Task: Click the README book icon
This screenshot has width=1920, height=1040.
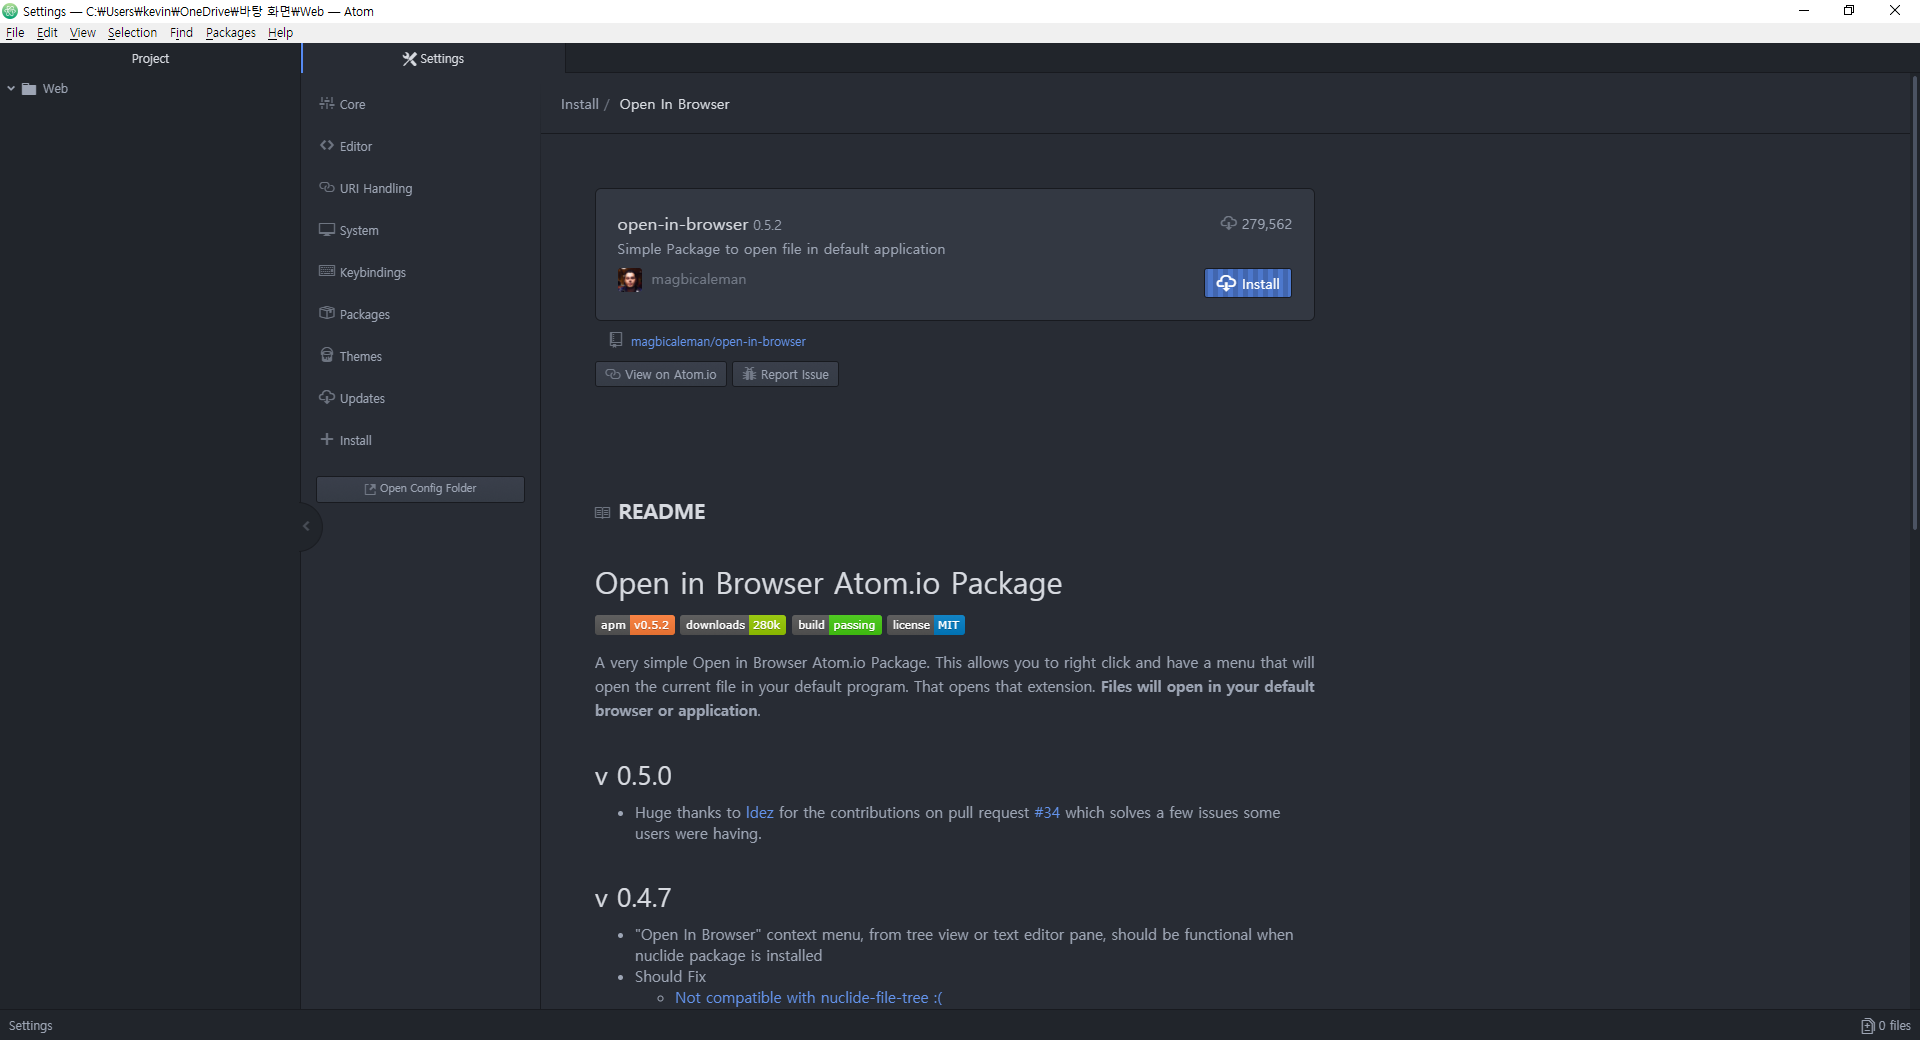Action: click(x=602, y=512)
